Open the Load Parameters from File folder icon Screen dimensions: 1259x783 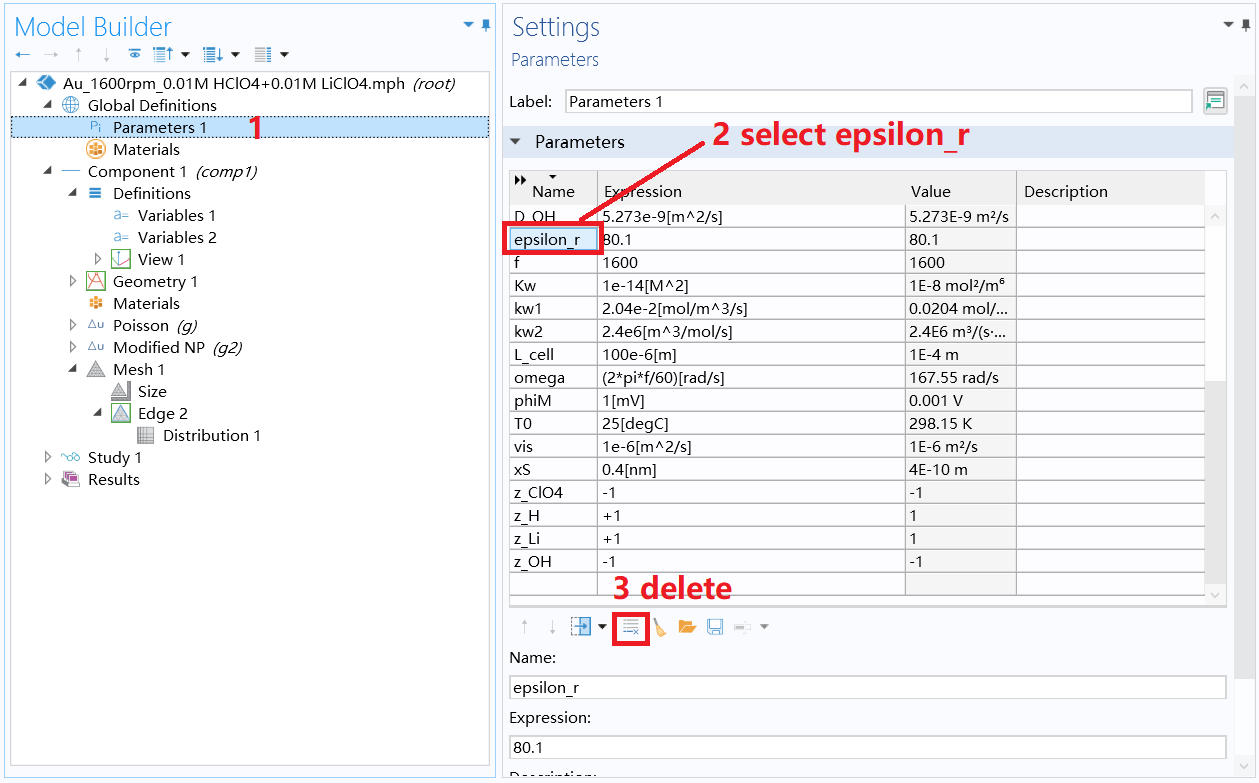[687, 627]
